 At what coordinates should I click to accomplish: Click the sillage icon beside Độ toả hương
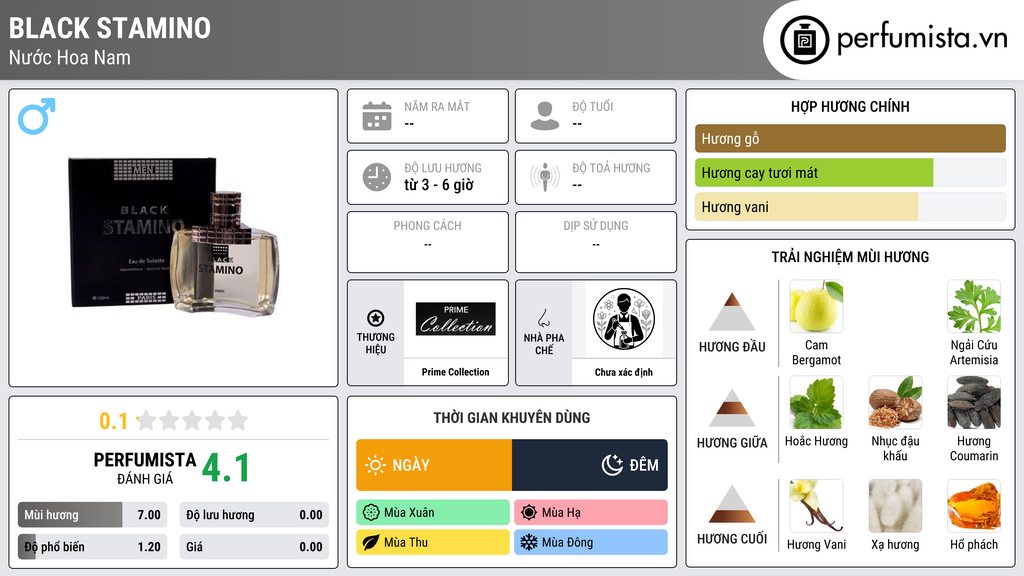tap(545, 177)
